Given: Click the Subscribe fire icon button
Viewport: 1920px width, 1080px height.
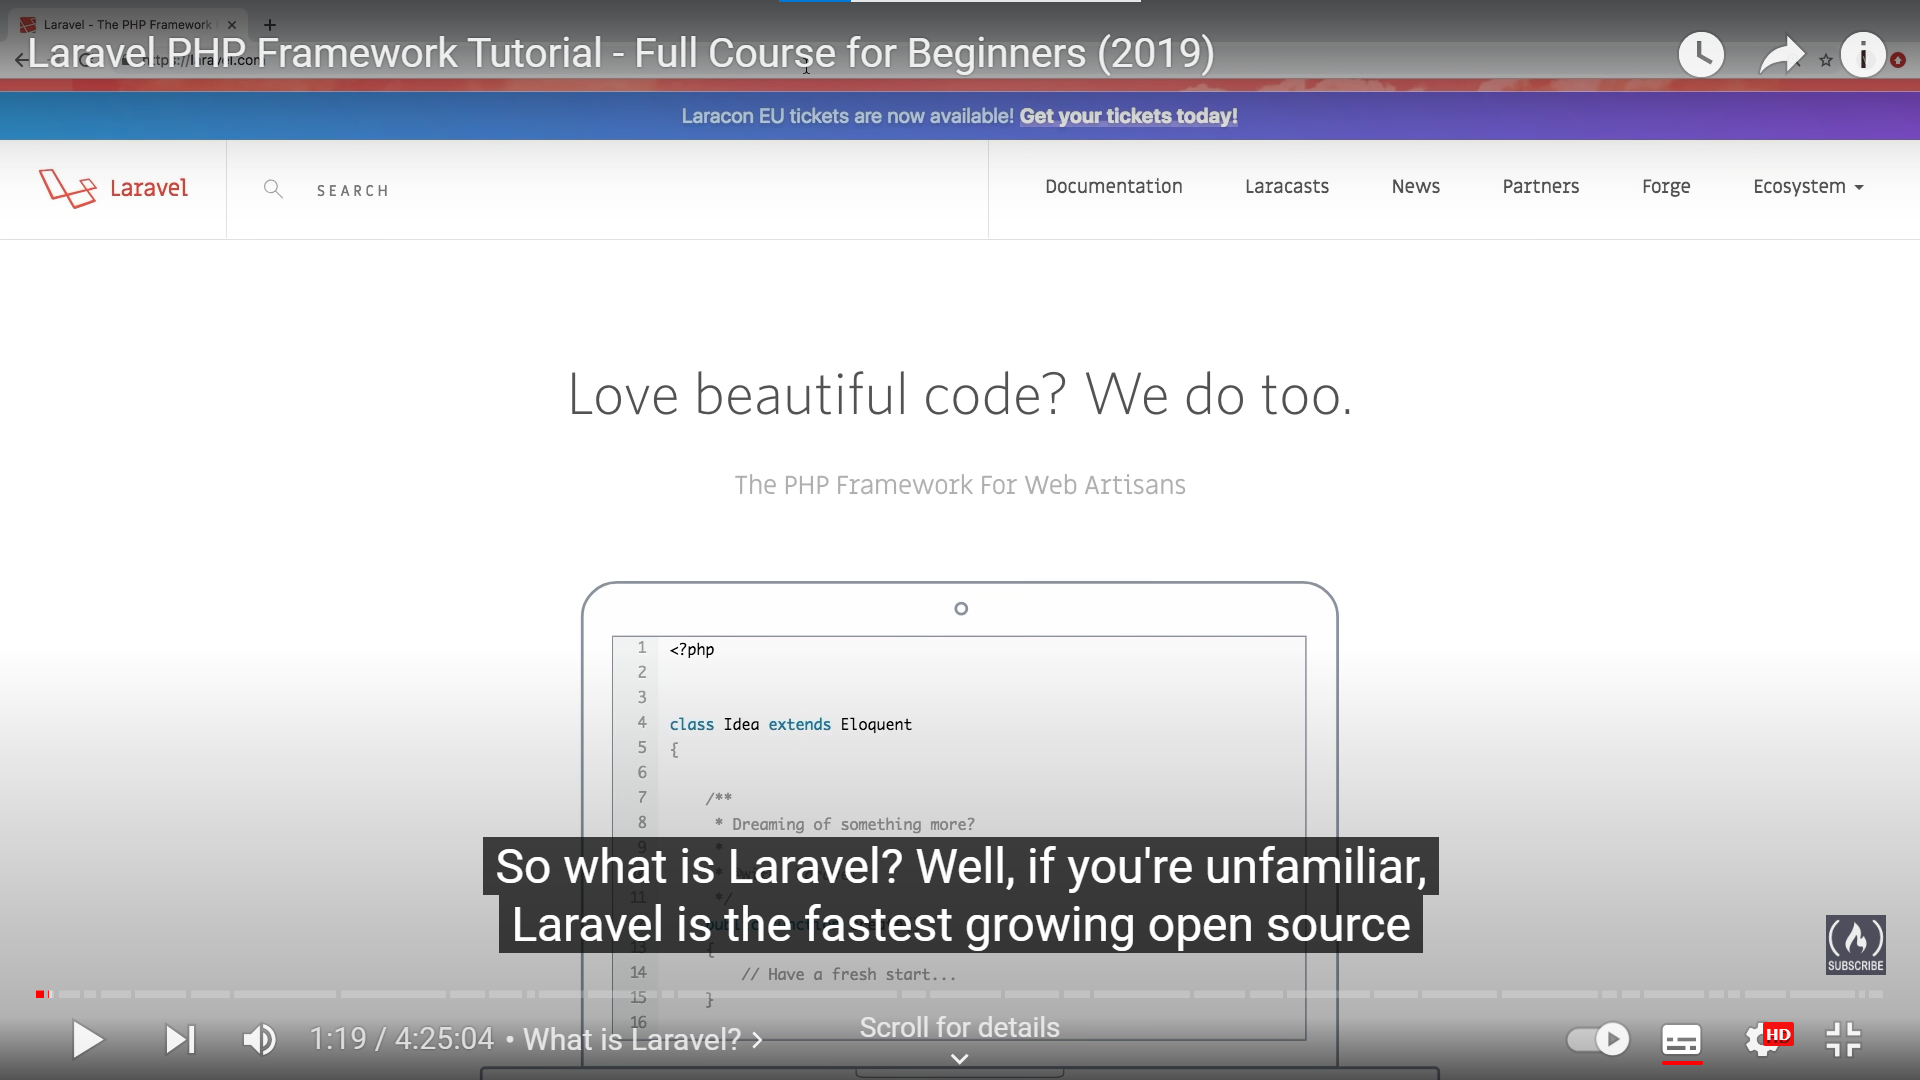Looking at the screenshot, I should click(1855, 943).
